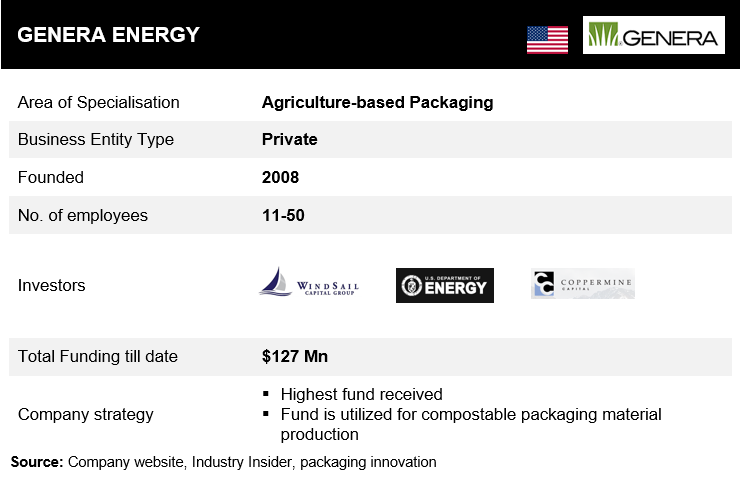Screen dimensions: 740x479
Task: Click the Private entity type value
Action: [x=289, y=140]
